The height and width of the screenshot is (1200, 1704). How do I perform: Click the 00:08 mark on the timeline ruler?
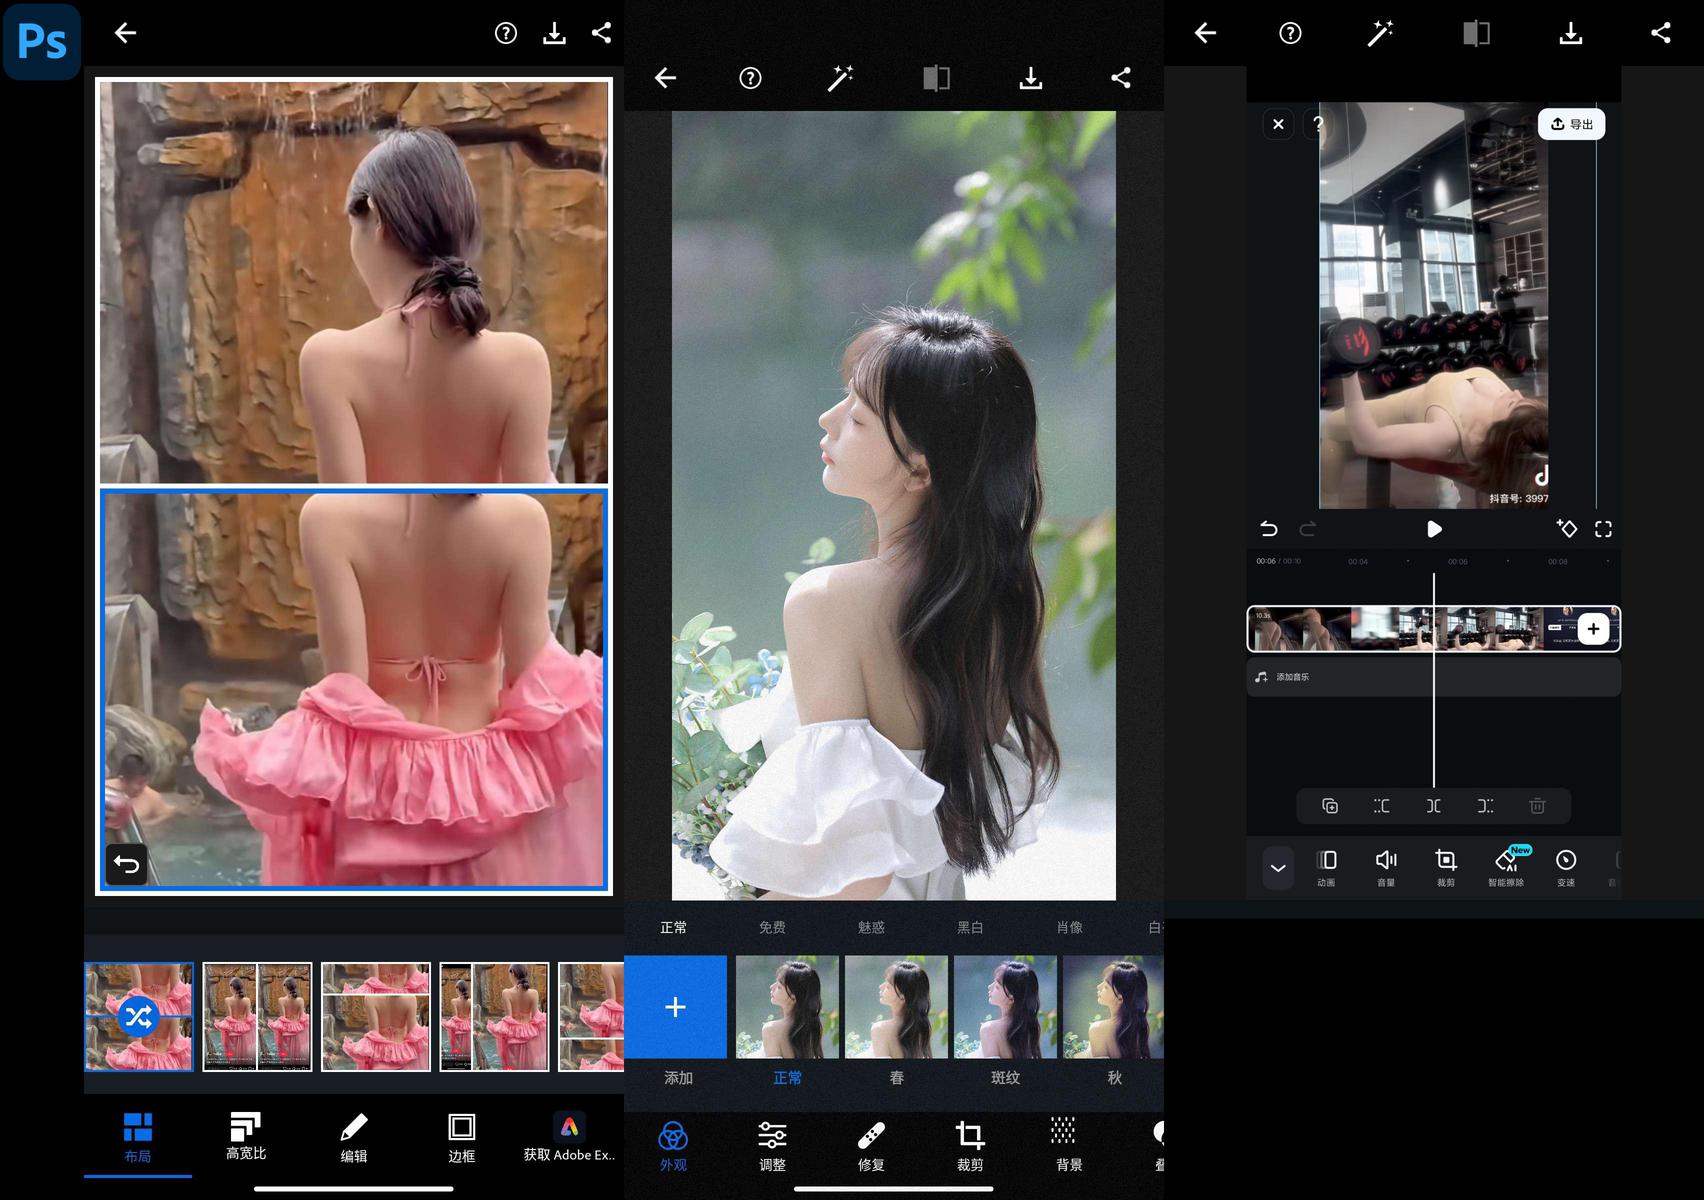[x=1558, y=562]
